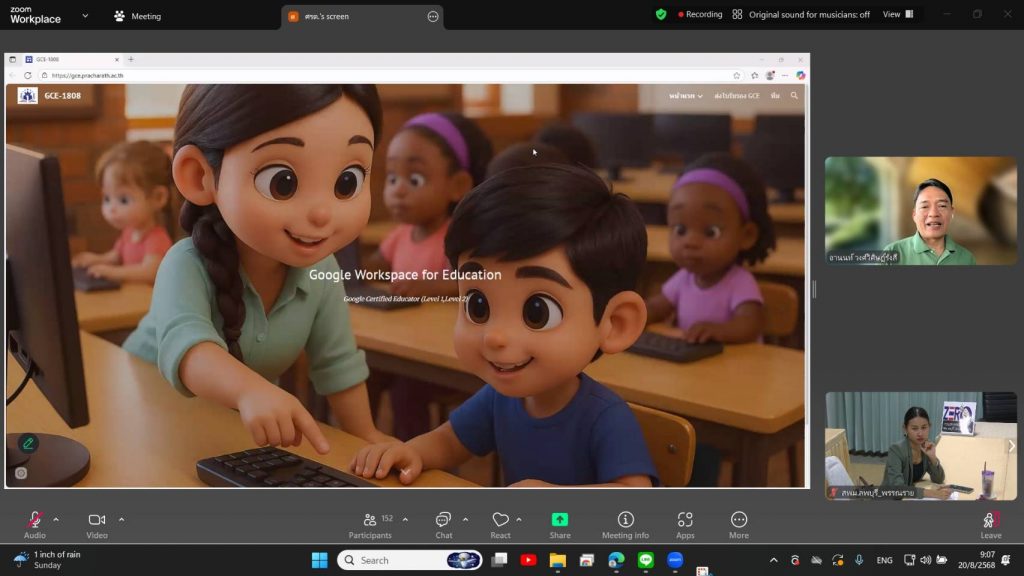Open the Participants panel
This screenshot has width=1024, height=576.
370,524
